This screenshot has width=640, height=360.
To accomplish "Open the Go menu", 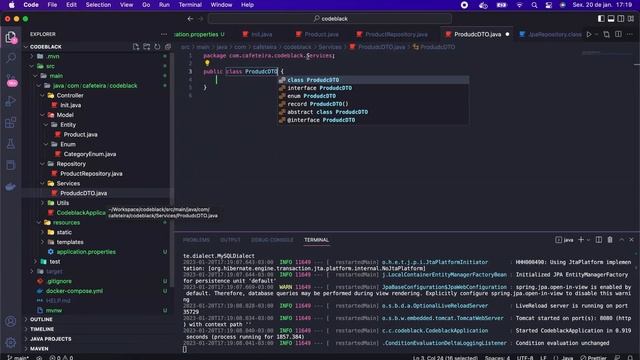I will (146, 5).
